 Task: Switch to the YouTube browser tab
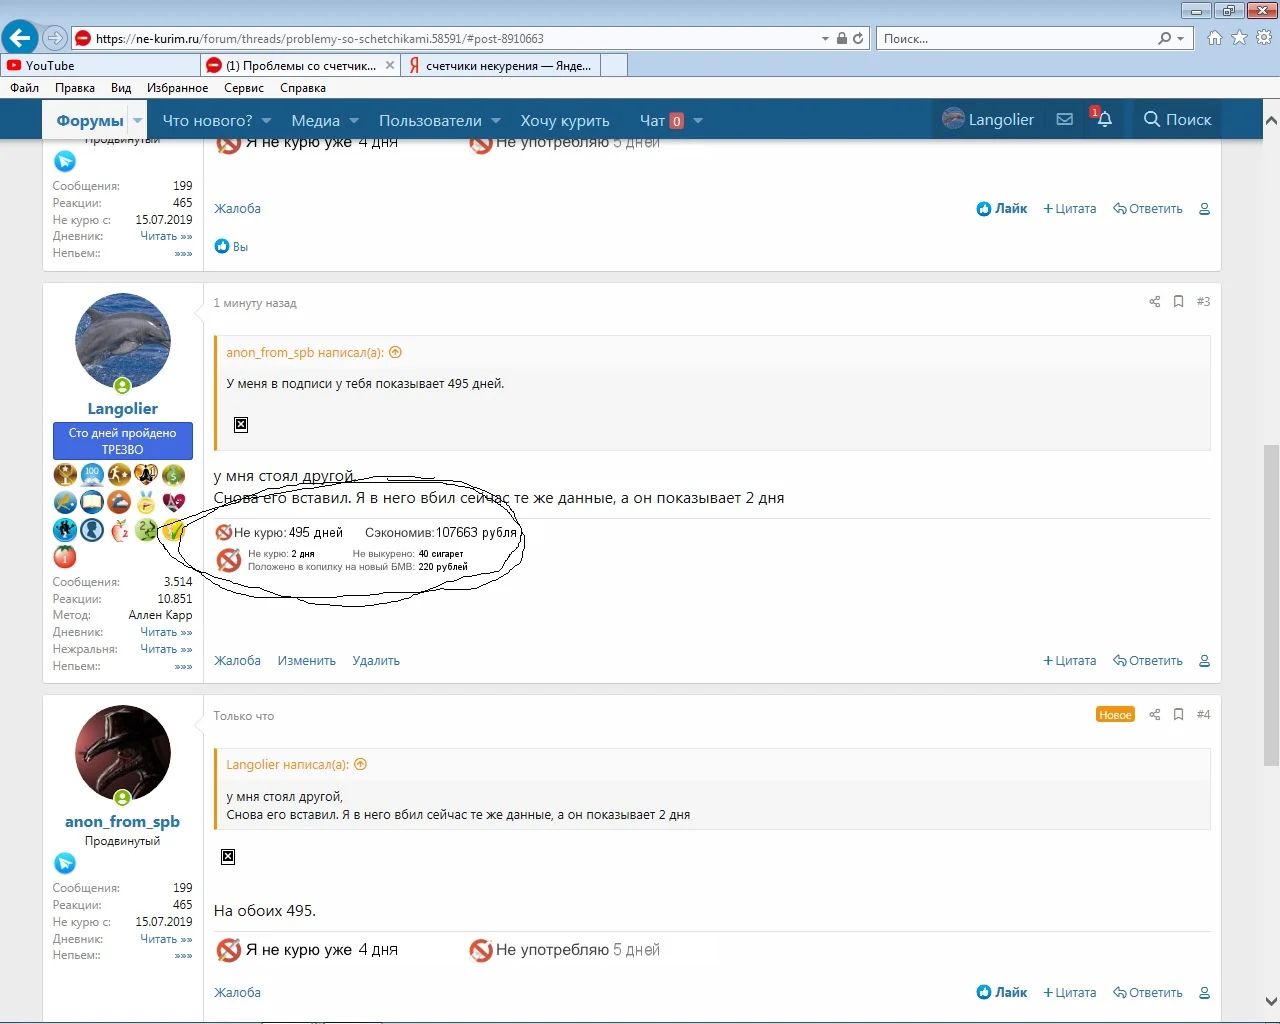100,66
